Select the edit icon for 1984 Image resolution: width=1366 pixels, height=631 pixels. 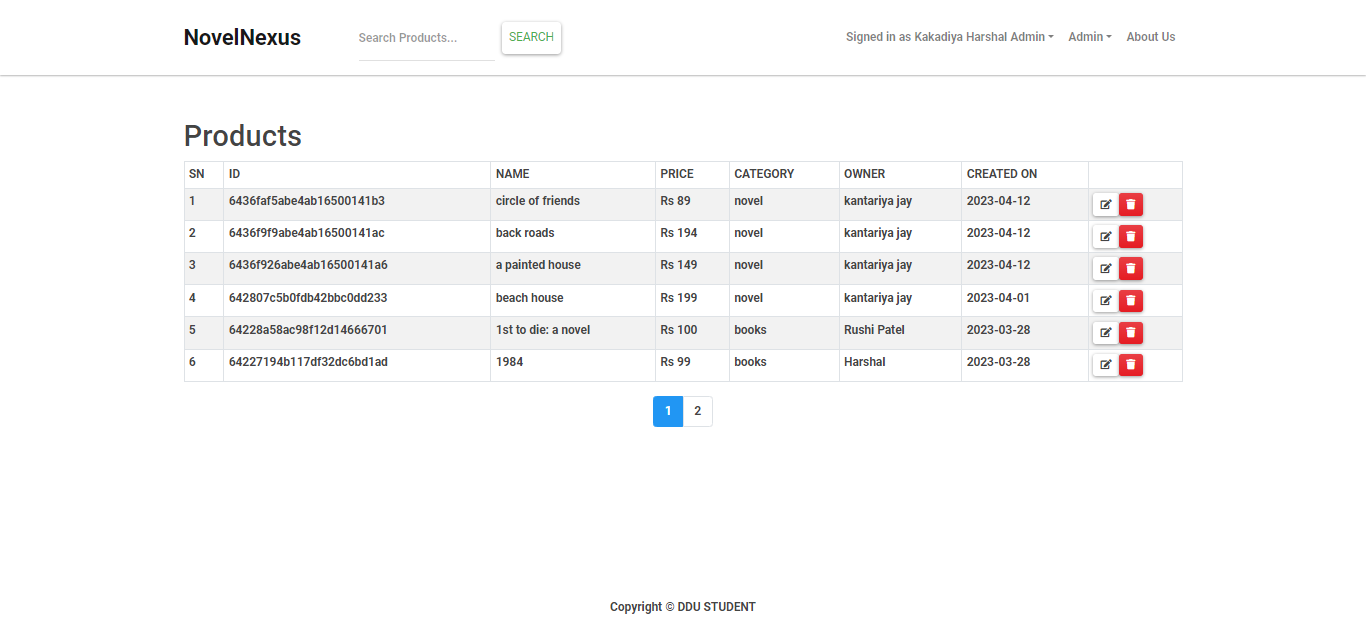tap(1105, 364)
